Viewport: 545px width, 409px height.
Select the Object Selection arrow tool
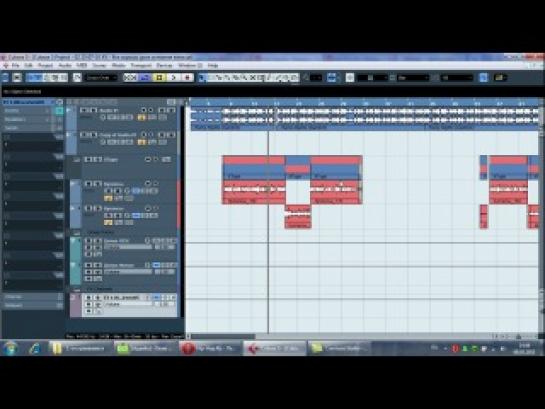(202, 77)
